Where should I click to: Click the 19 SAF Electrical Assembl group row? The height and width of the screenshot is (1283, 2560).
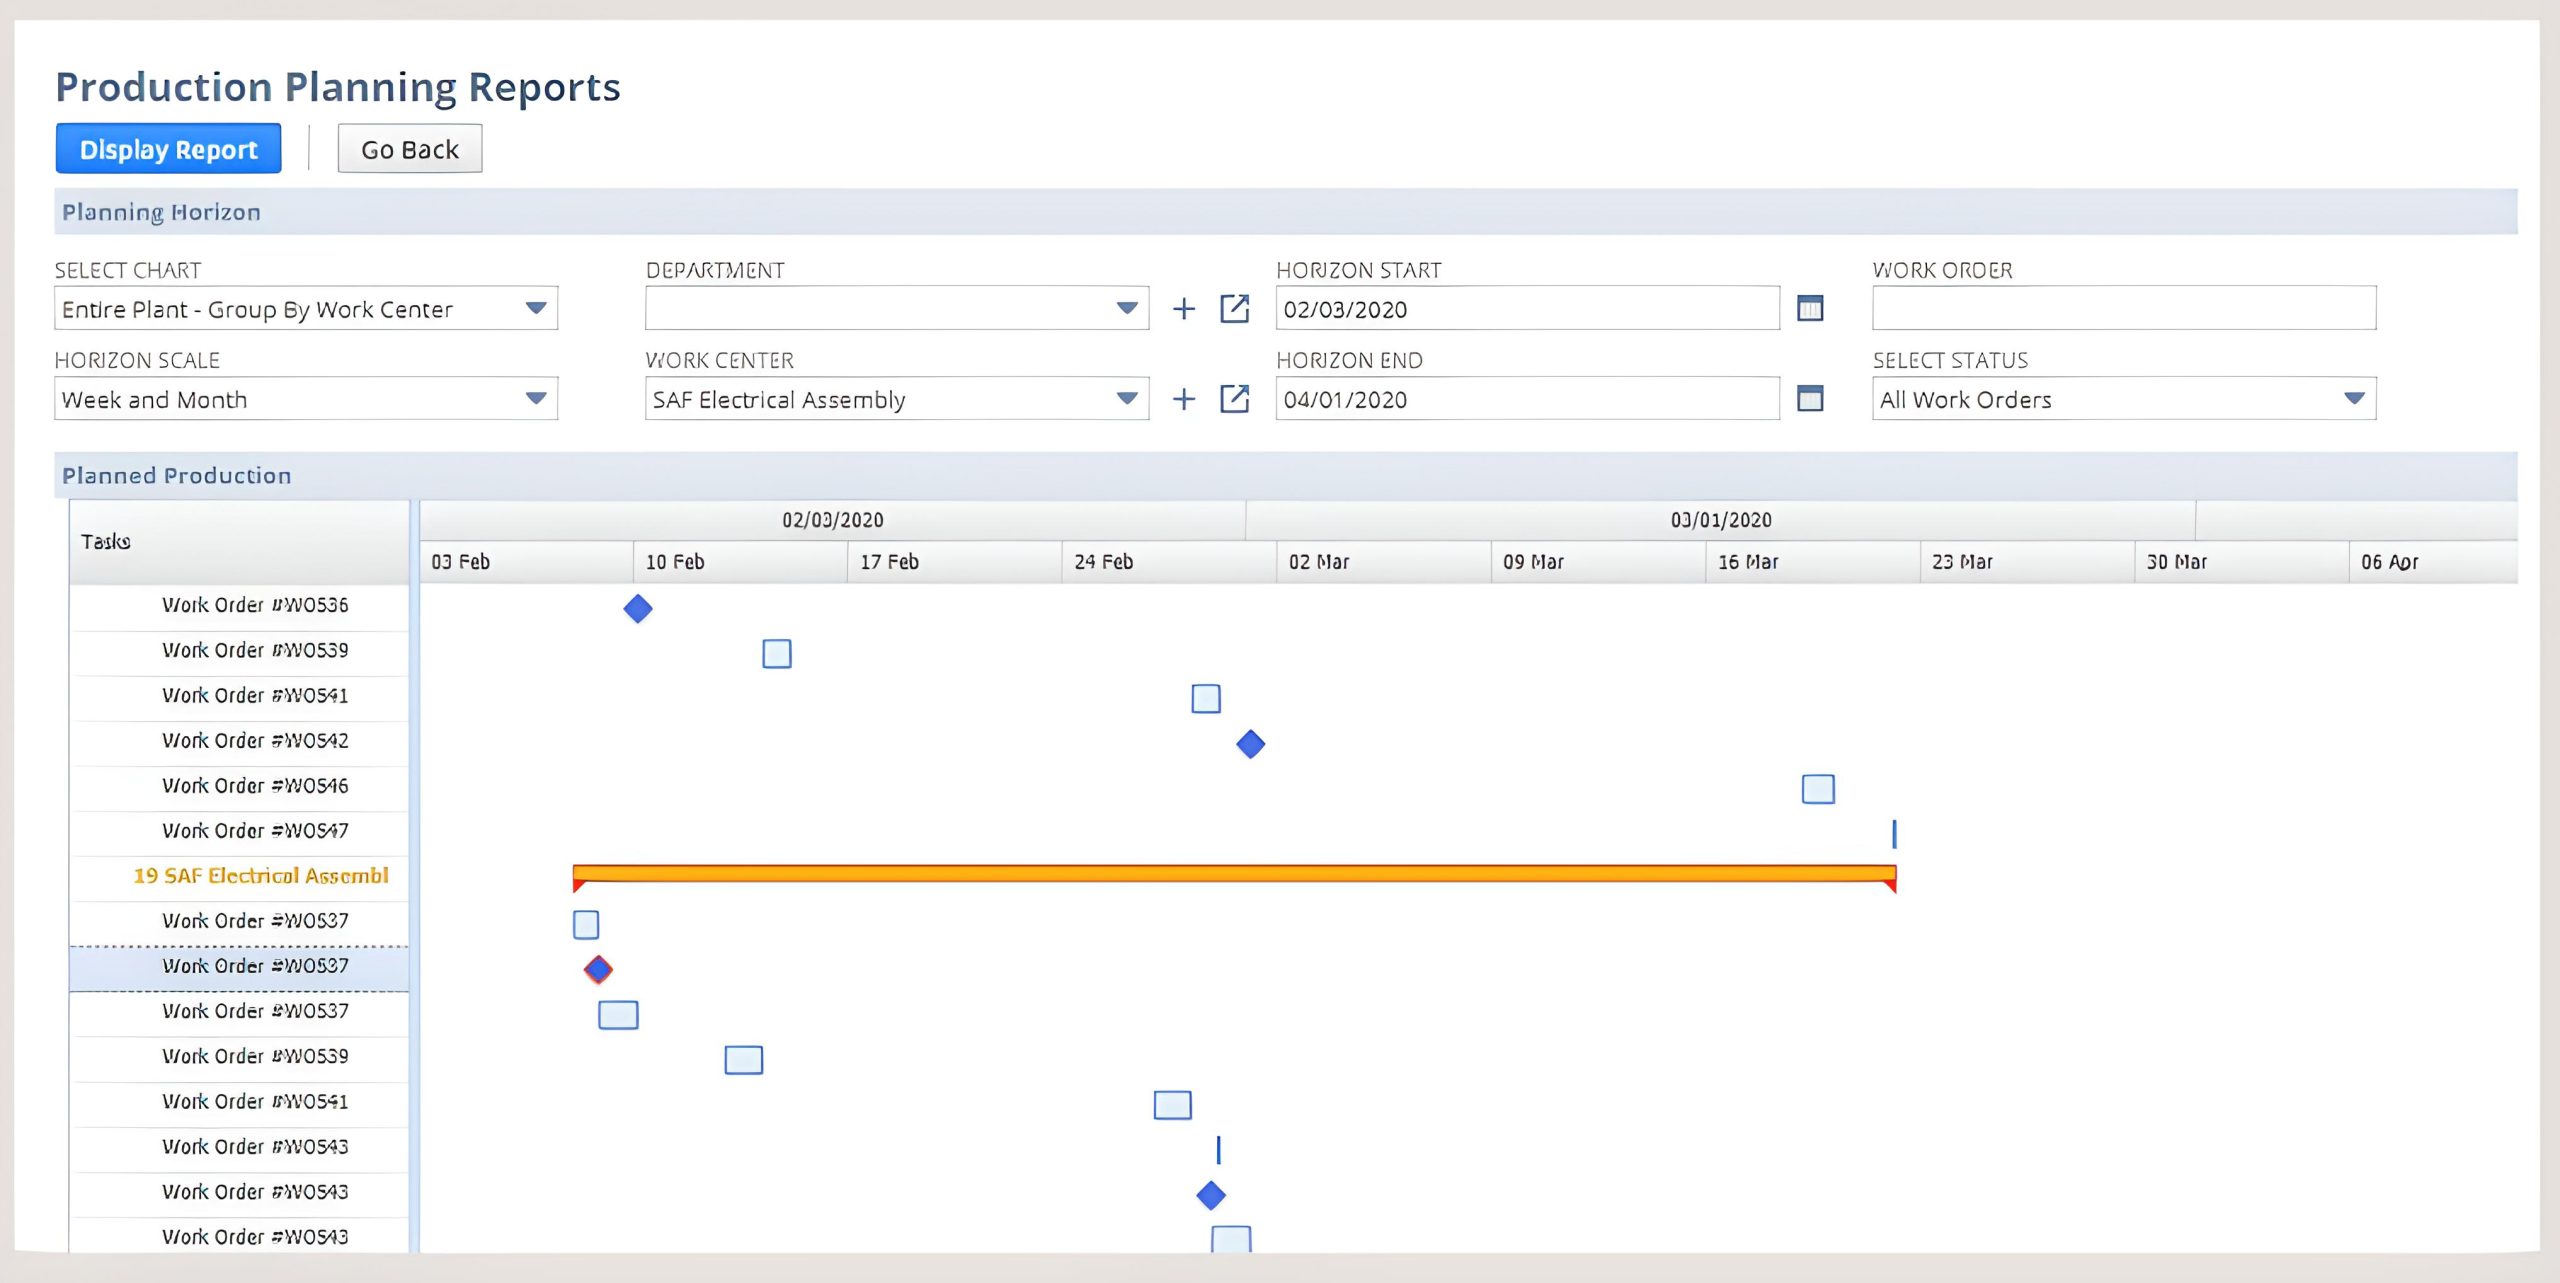point(239,876)
